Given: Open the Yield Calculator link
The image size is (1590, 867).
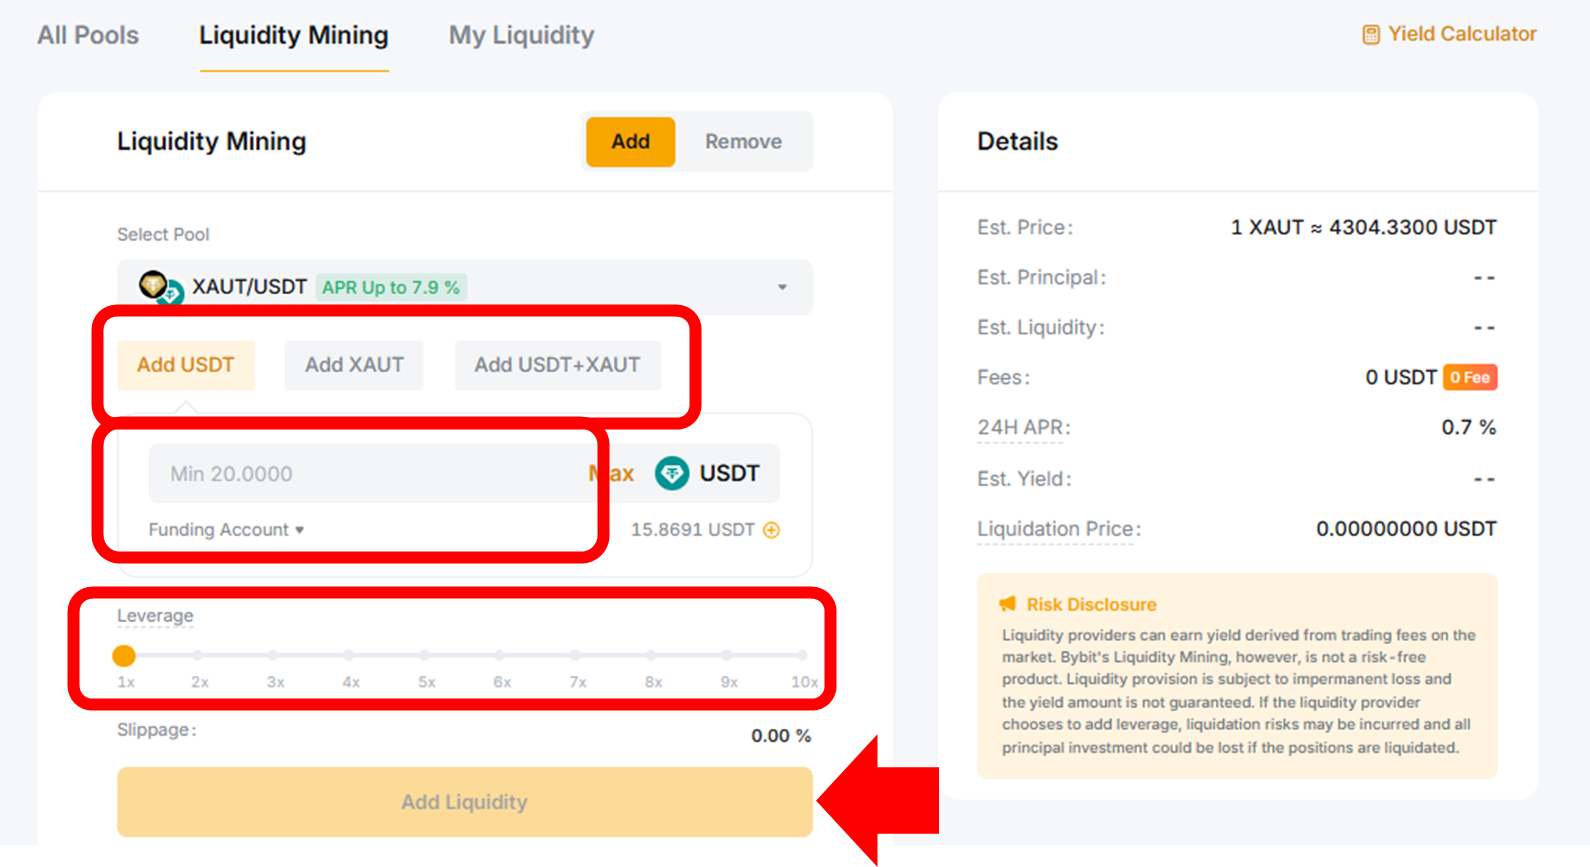Looking at the screenshot, I should (1449, 34).
